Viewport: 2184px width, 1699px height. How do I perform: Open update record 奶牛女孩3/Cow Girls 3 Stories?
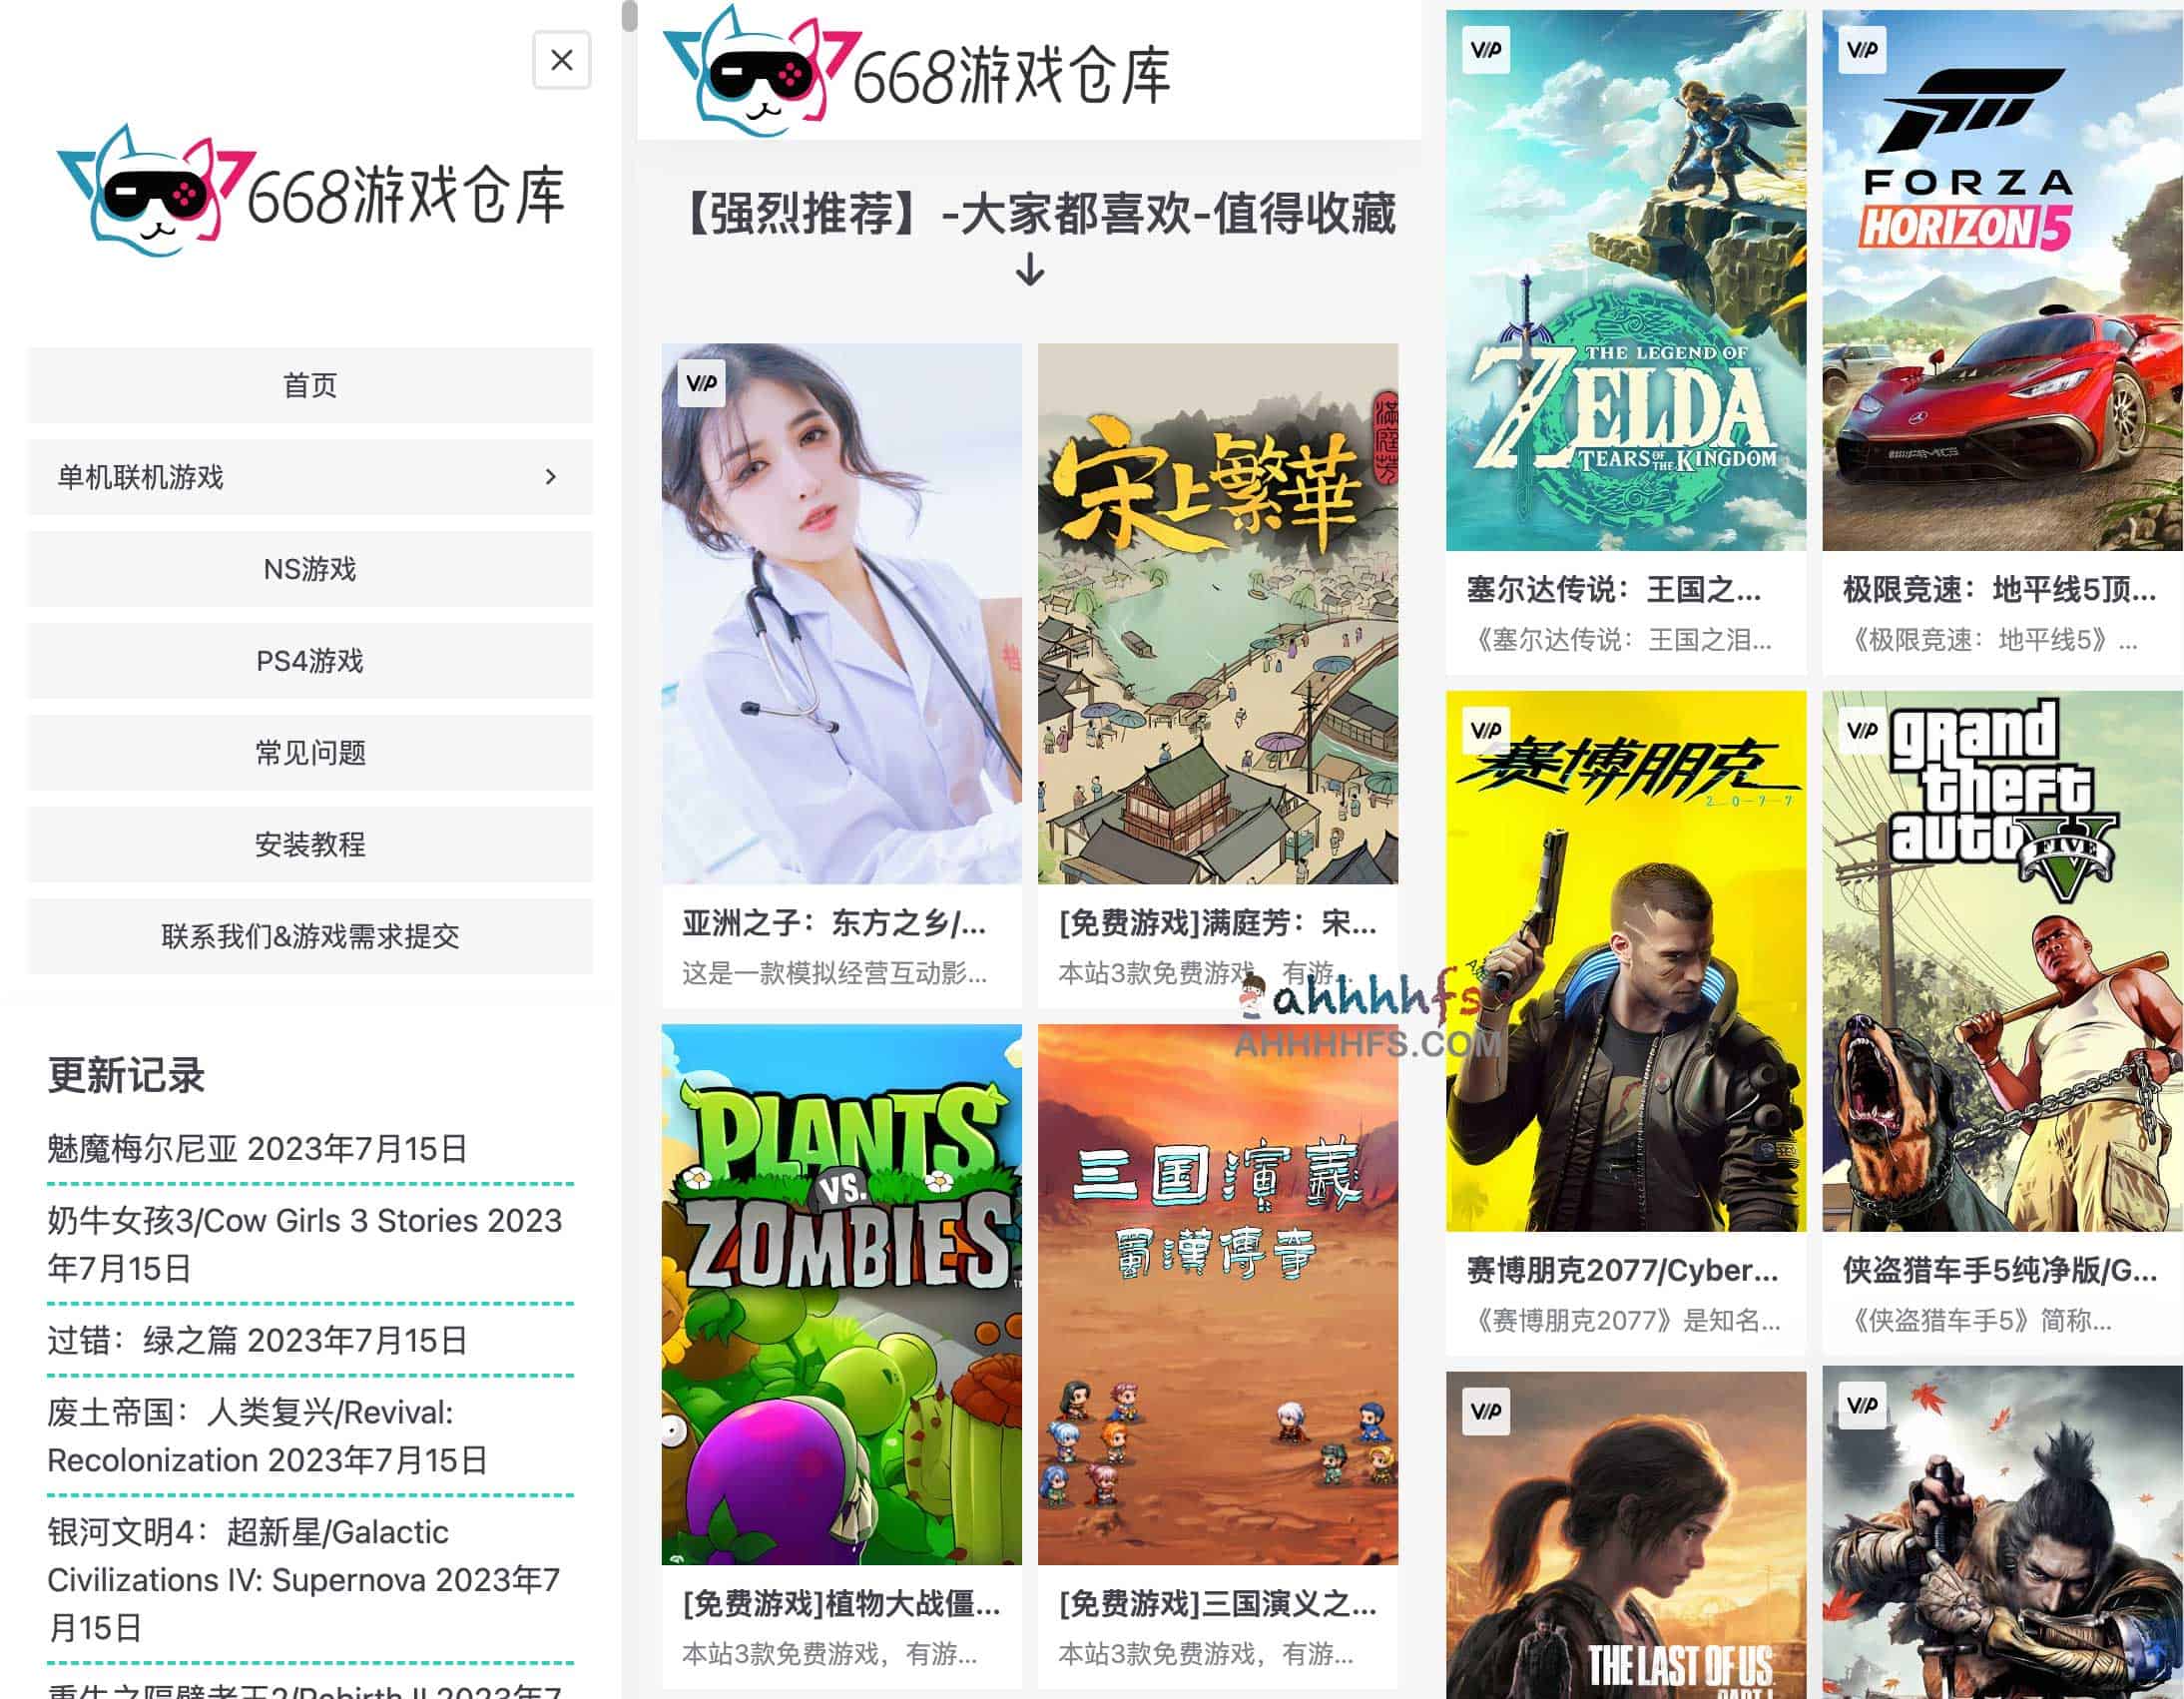tap(304, 1244)
